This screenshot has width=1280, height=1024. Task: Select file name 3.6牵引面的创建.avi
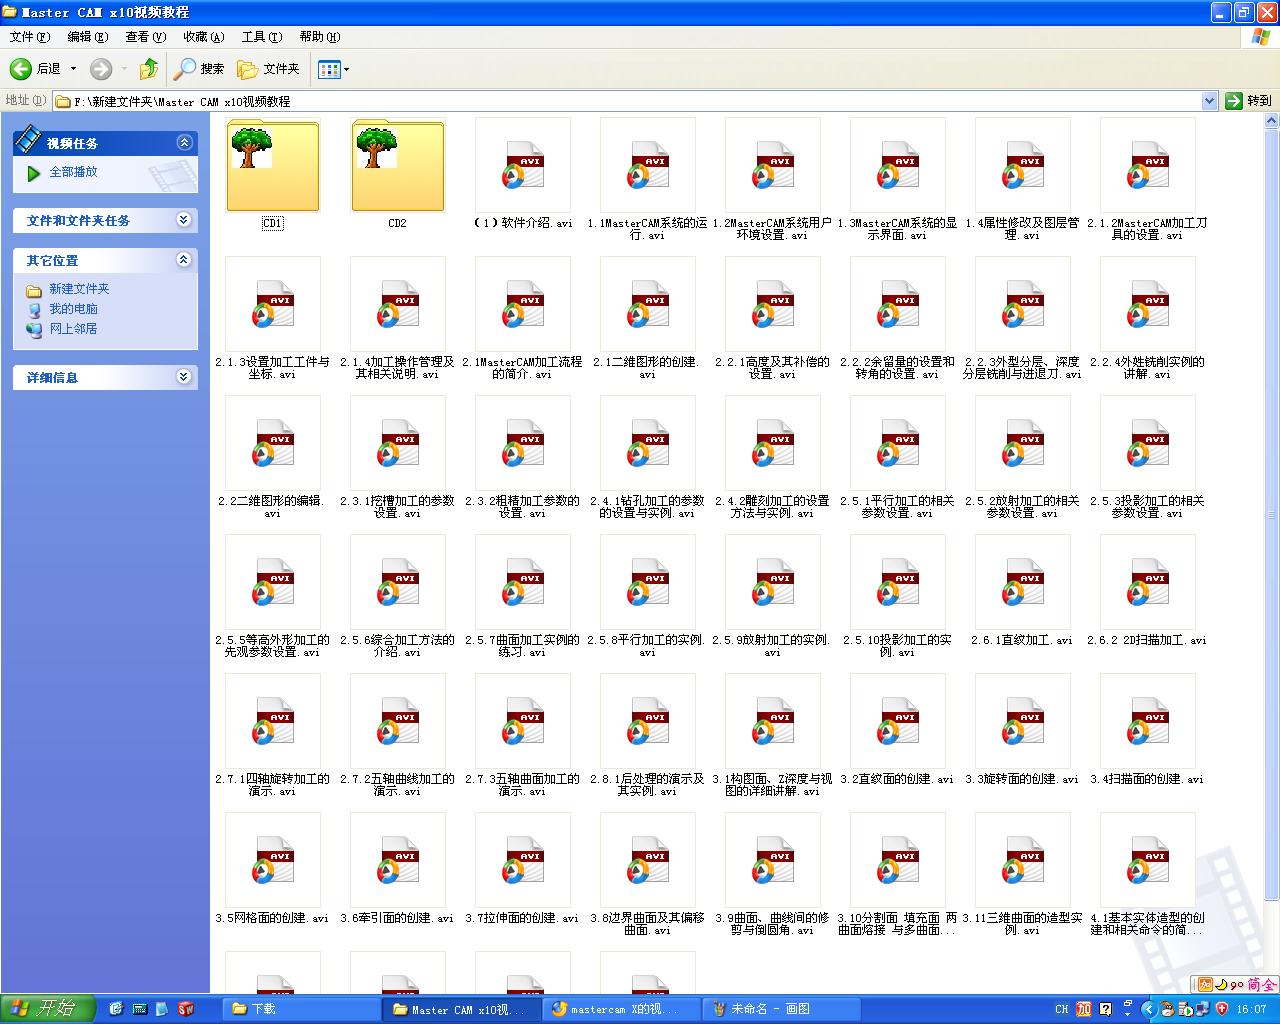(398, 918)
